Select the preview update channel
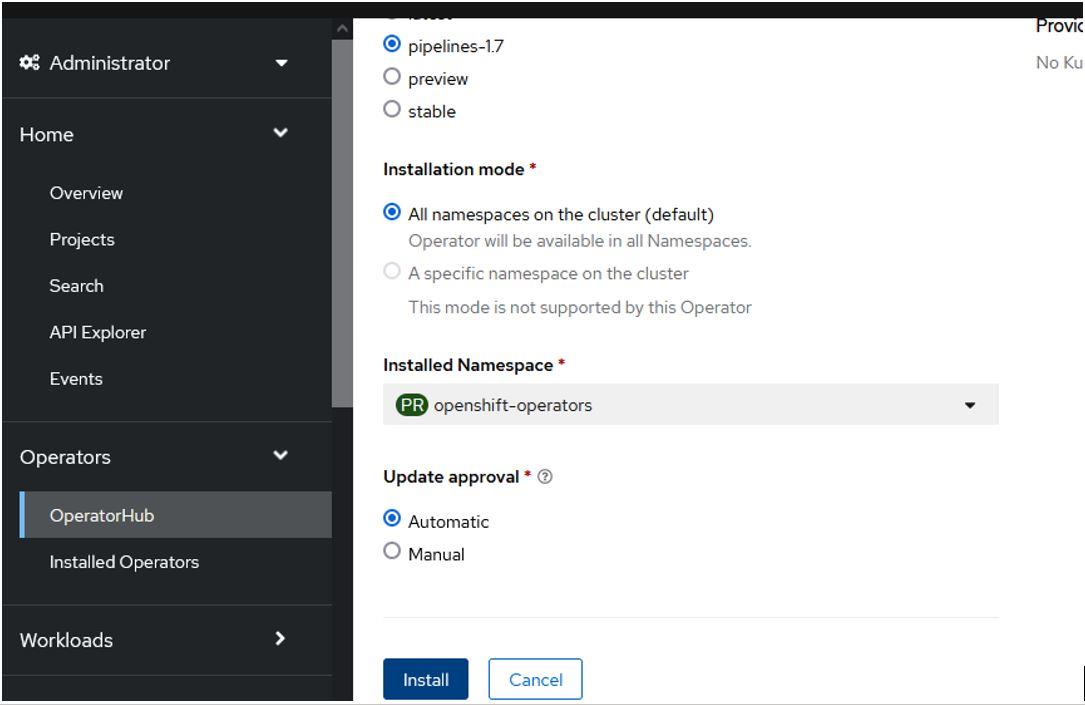 click(392, 78)
